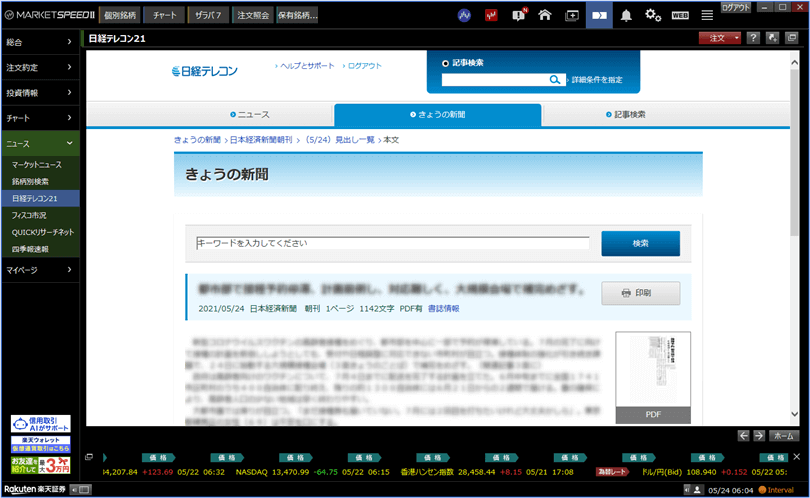The image size is (810, 498).
Task: Switch to the きょうの新聞 tab
Action: pos(438,114)
